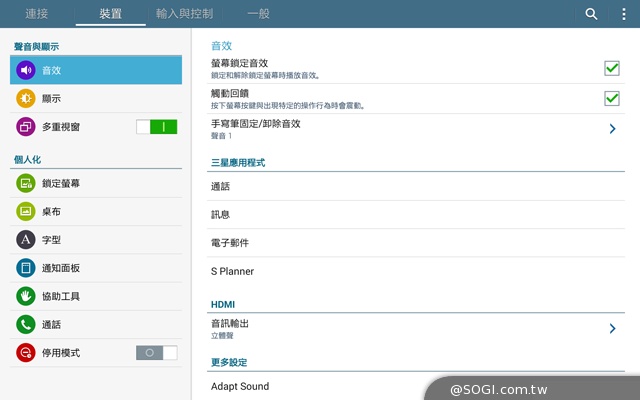The image size is (640, 400).
Task: Enable the 停用模式 blocking mode switch
Action: click(157, 353)
